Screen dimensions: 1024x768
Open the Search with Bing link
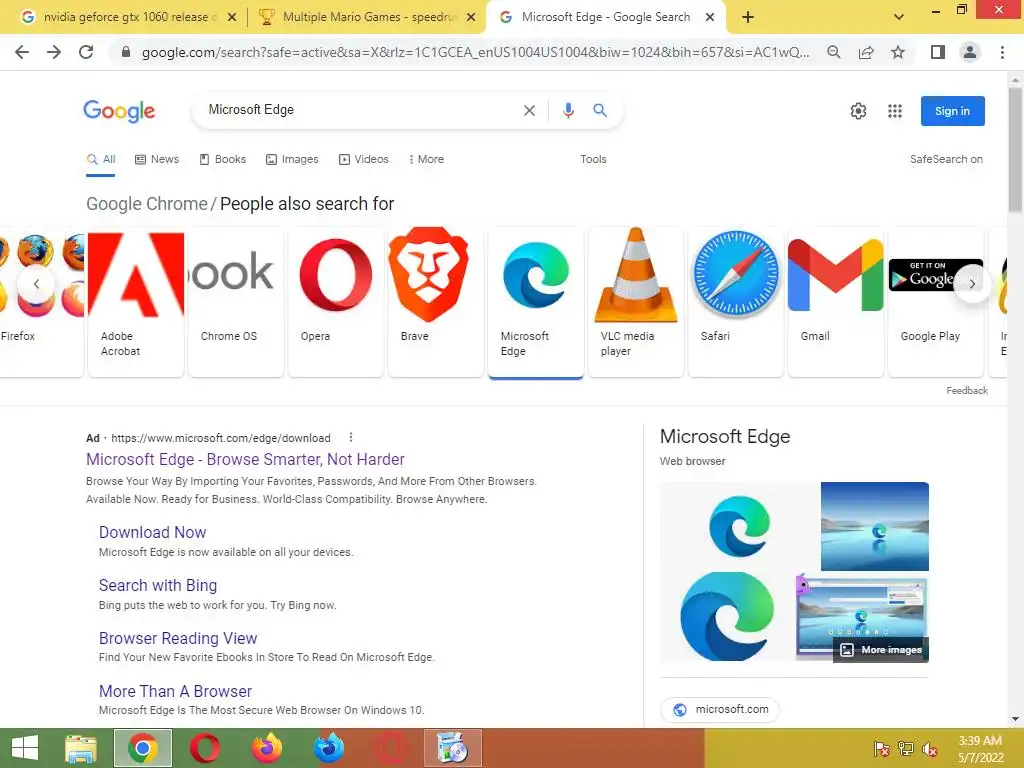157,585
